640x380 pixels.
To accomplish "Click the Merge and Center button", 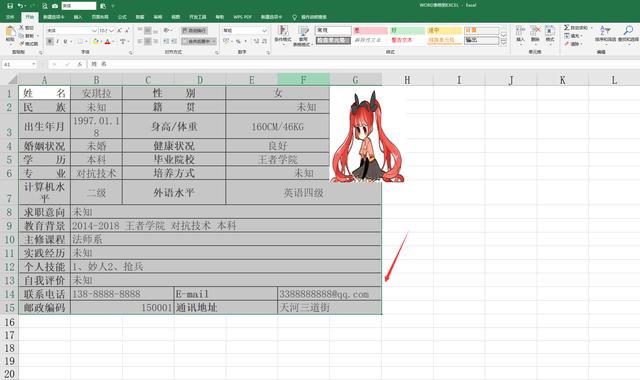I will pos(199,41).
